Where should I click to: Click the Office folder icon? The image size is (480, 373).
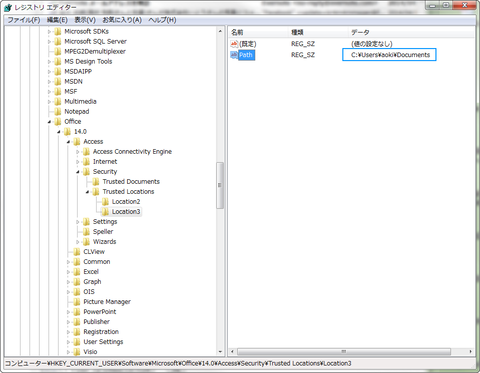[58, 122]
